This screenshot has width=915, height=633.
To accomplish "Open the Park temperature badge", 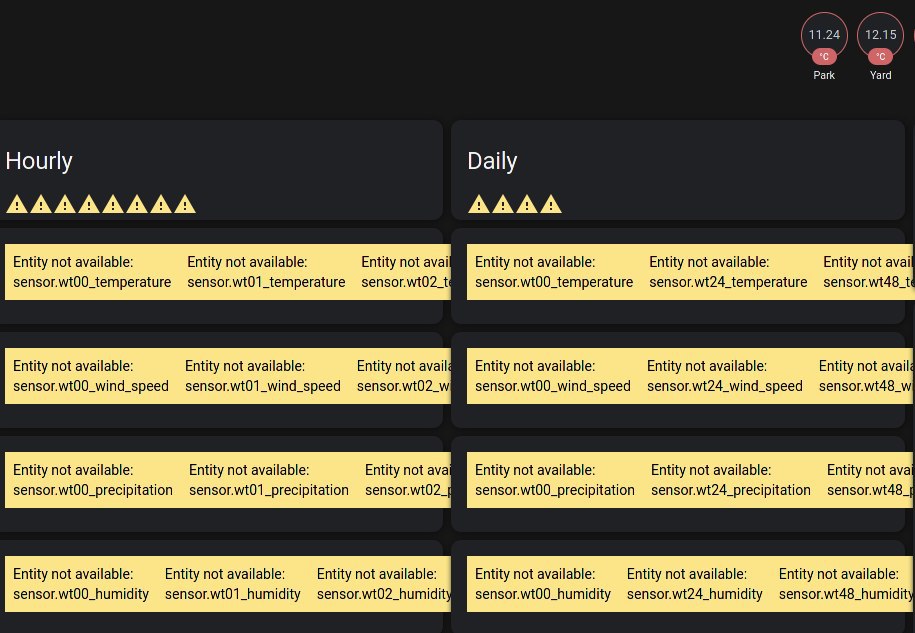I will (x=824, y=36).
